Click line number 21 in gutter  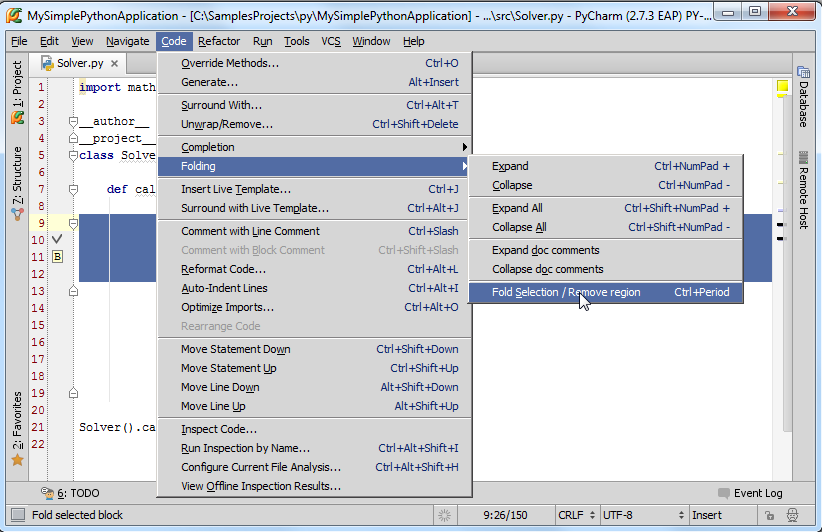click(x=38, y=427)
